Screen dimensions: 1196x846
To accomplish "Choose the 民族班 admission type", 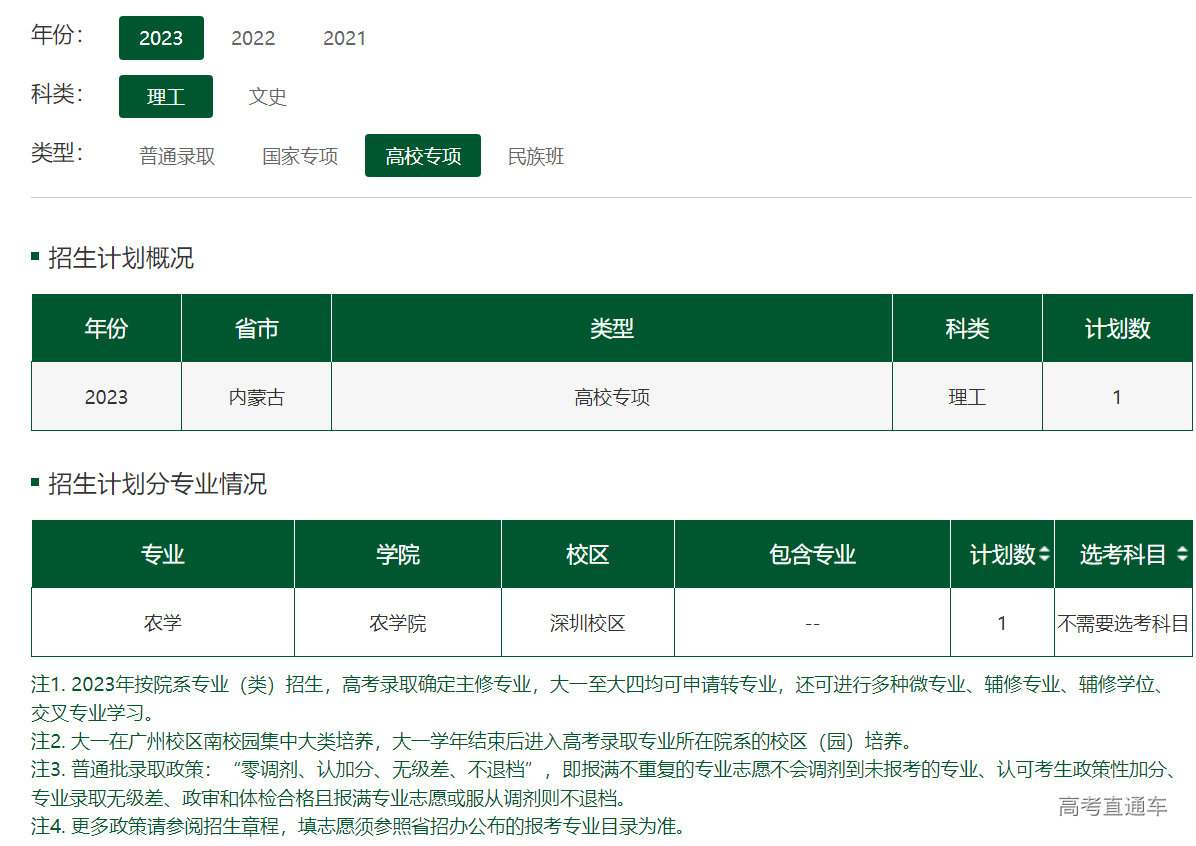I will coord(536,156).
